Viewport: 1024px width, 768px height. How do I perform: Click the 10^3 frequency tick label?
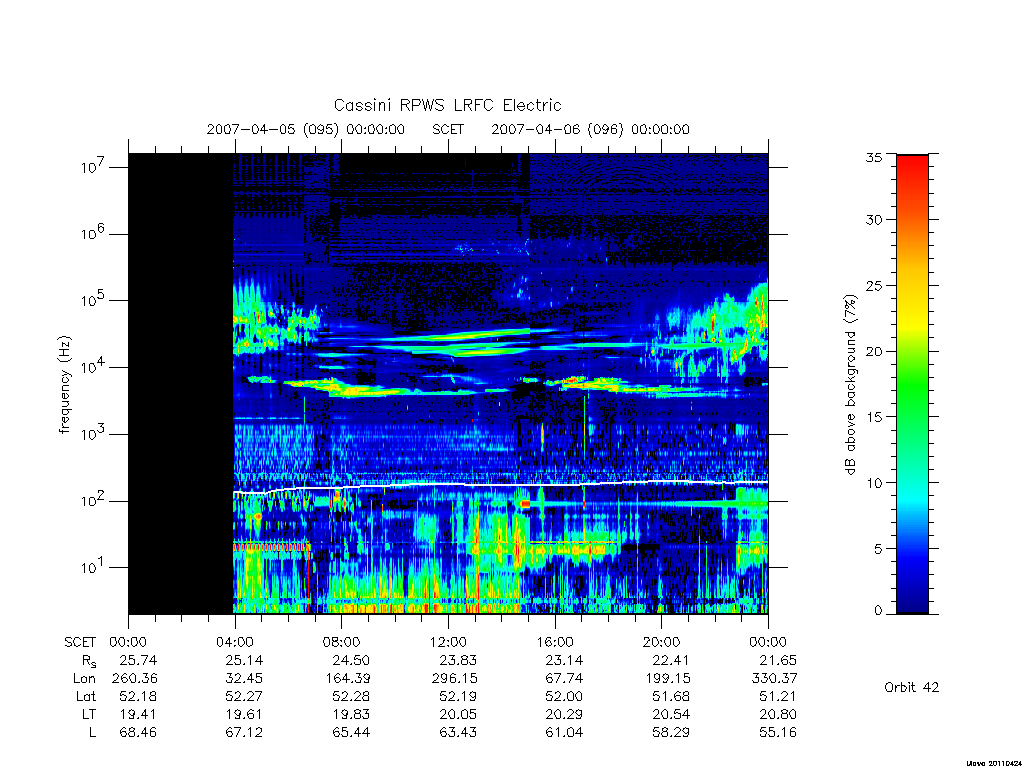[x=94, y=433]
